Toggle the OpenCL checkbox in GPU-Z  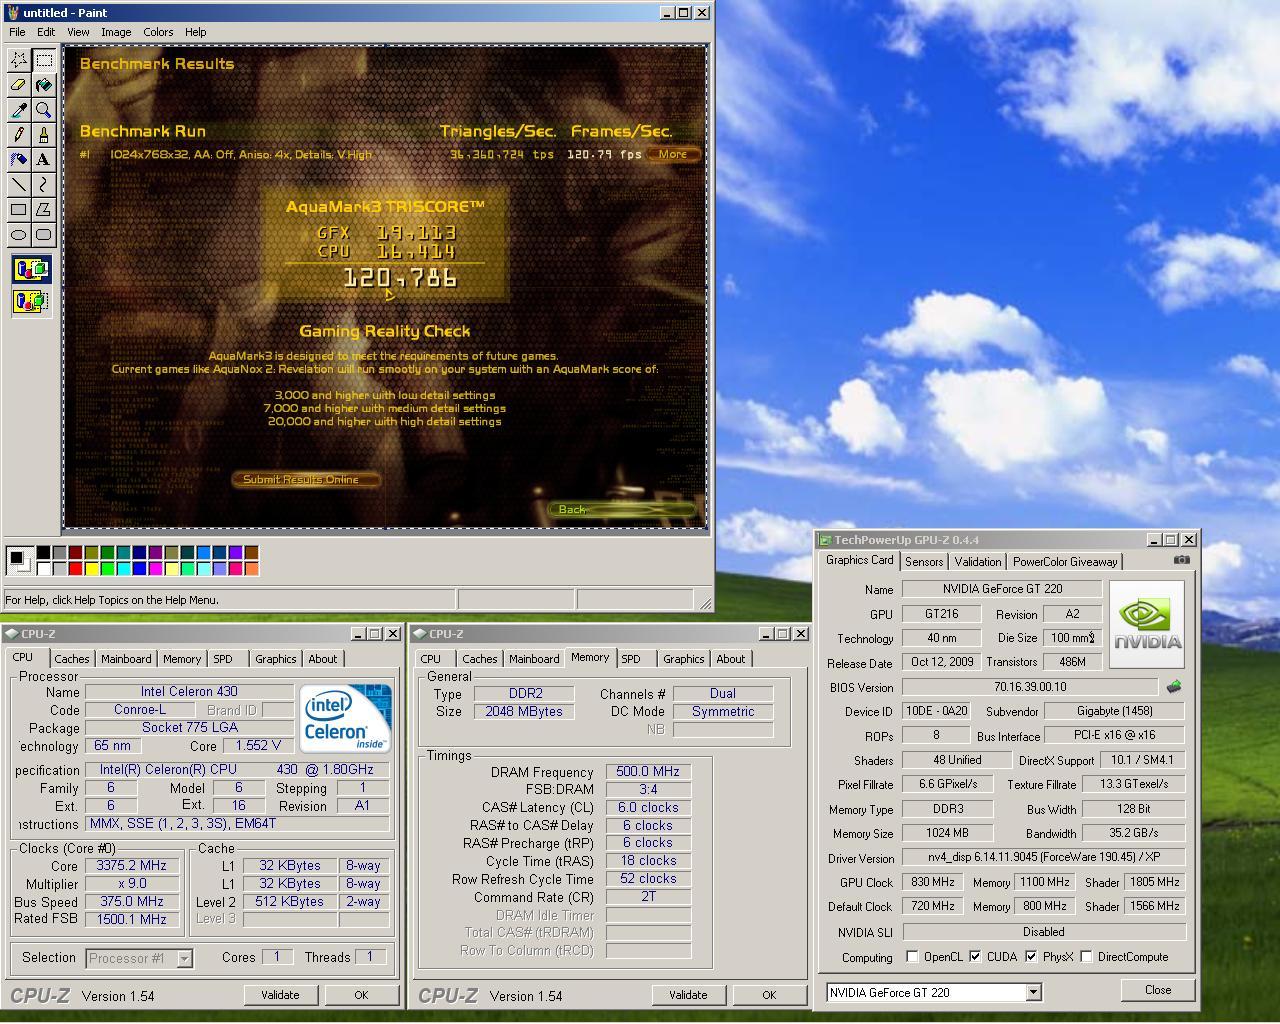click(x=912, y=957)
